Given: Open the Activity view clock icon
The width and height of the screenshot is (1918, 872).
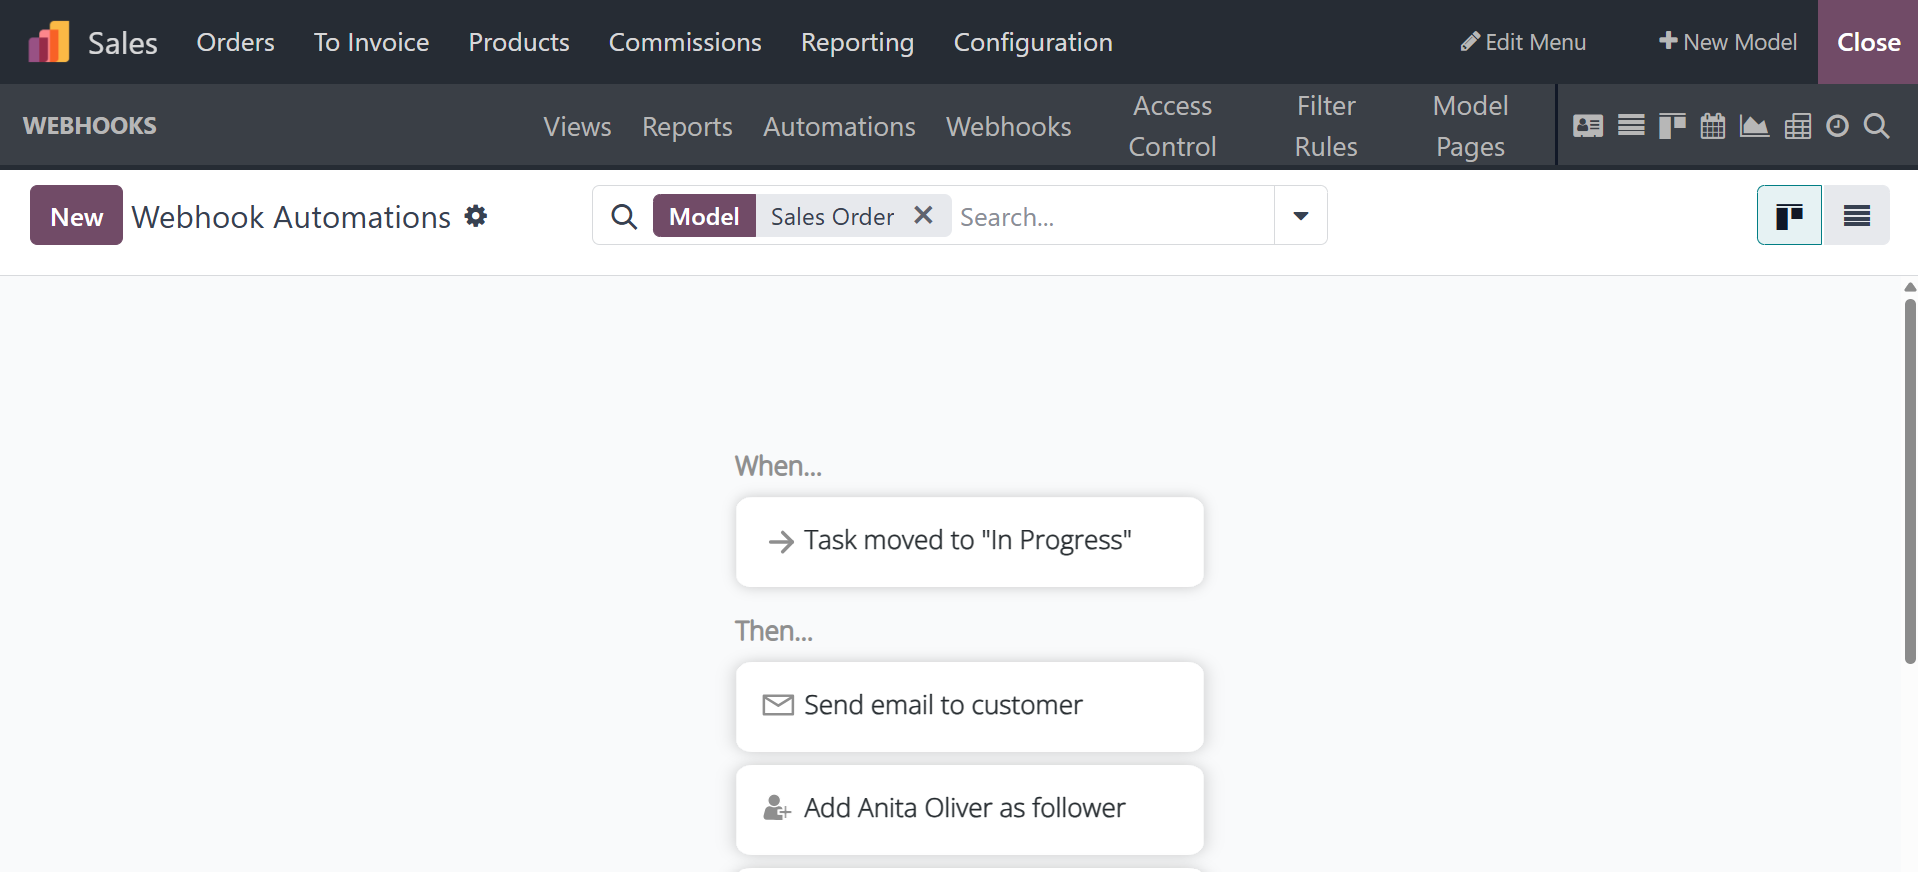Looking at the screenshot, I should 1837,126.
